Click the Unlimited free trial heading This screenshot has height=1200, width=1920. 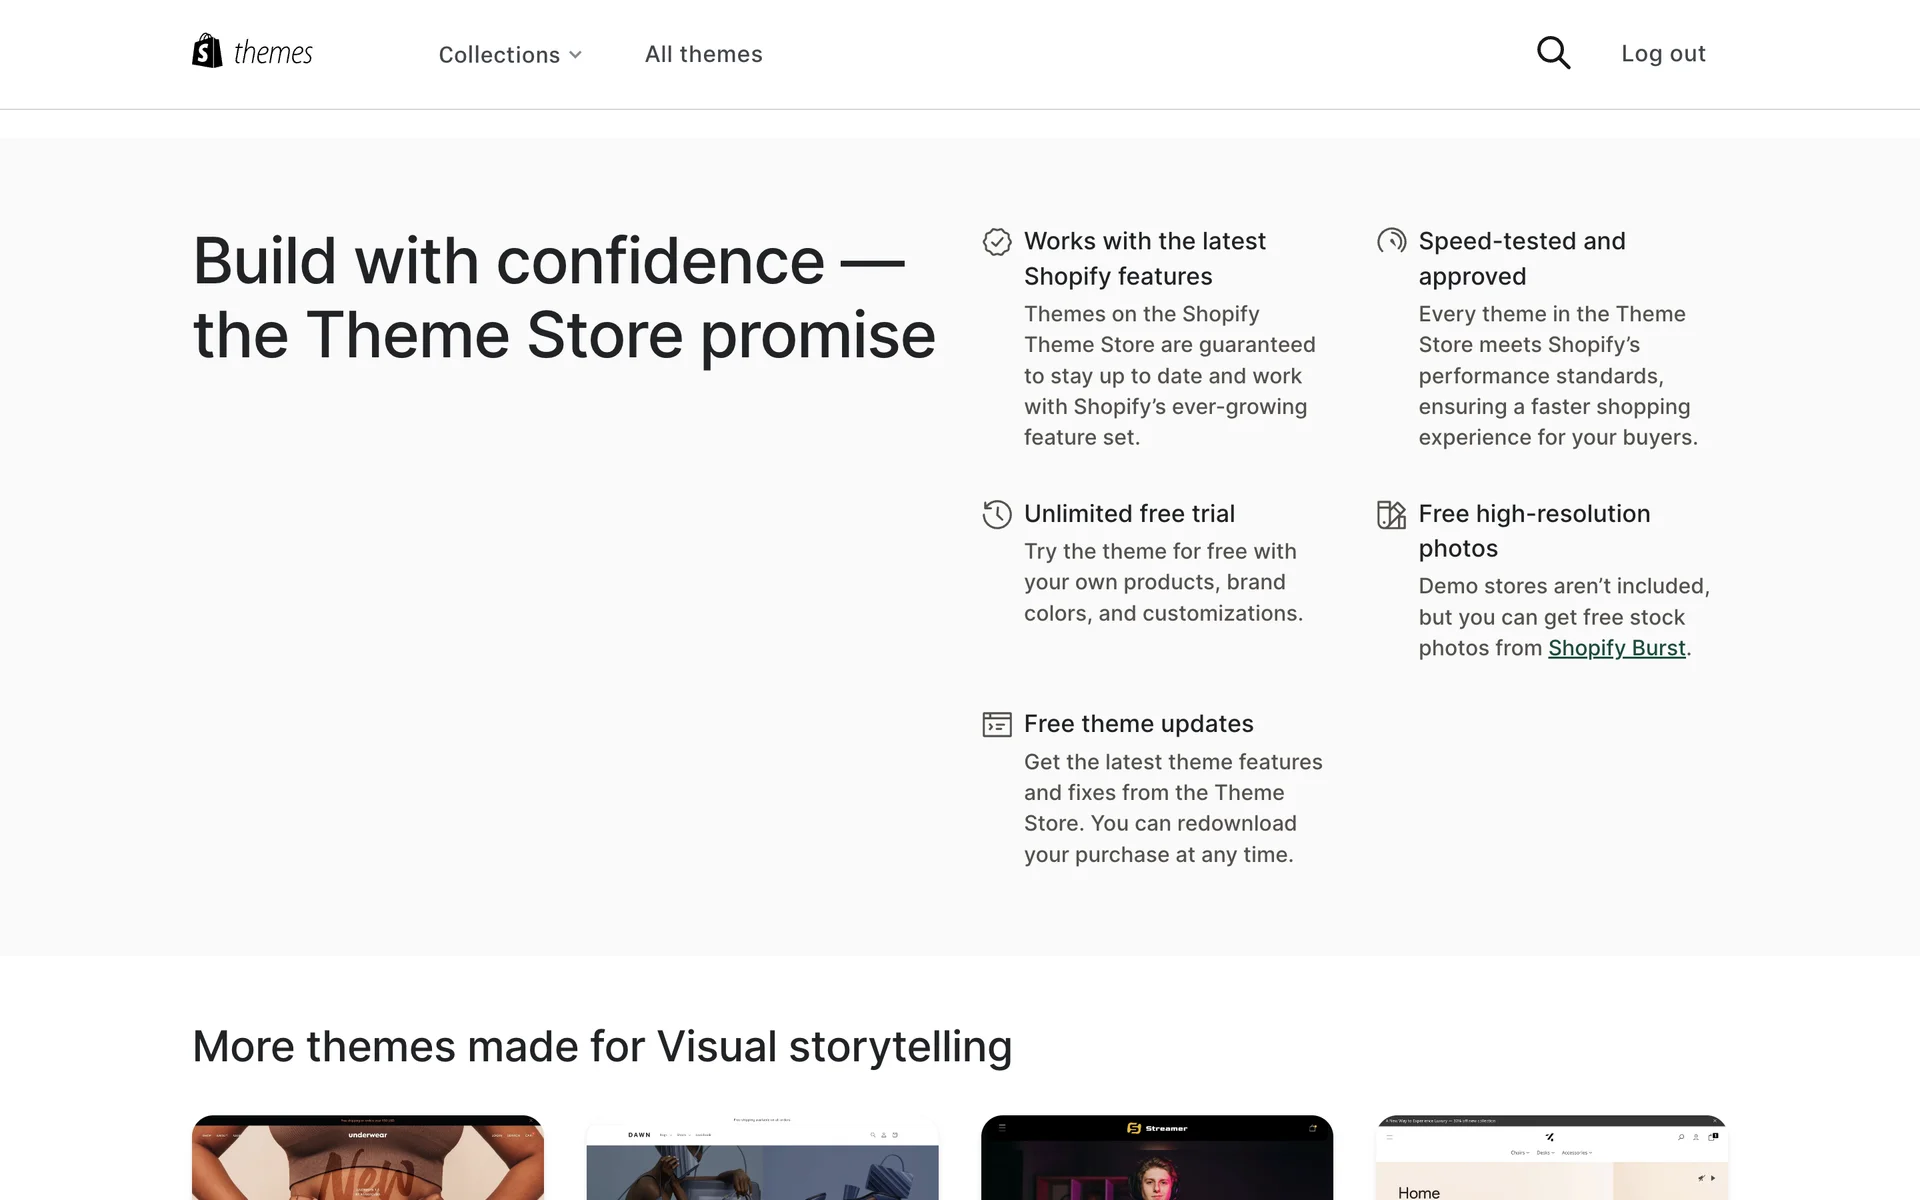[1129, 514]
